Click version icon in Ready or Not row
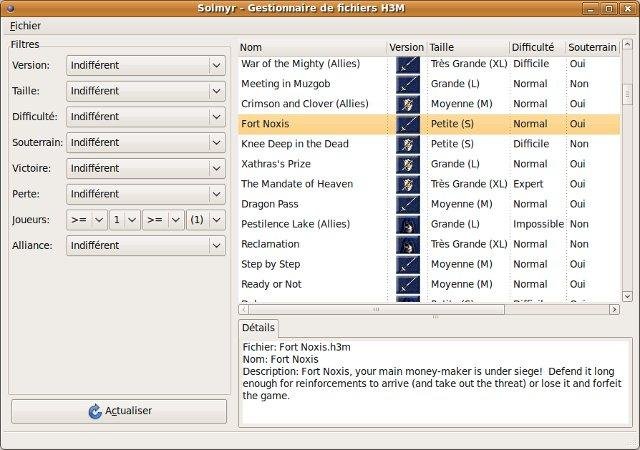This screenshot has height=450, width=640. 408,284
